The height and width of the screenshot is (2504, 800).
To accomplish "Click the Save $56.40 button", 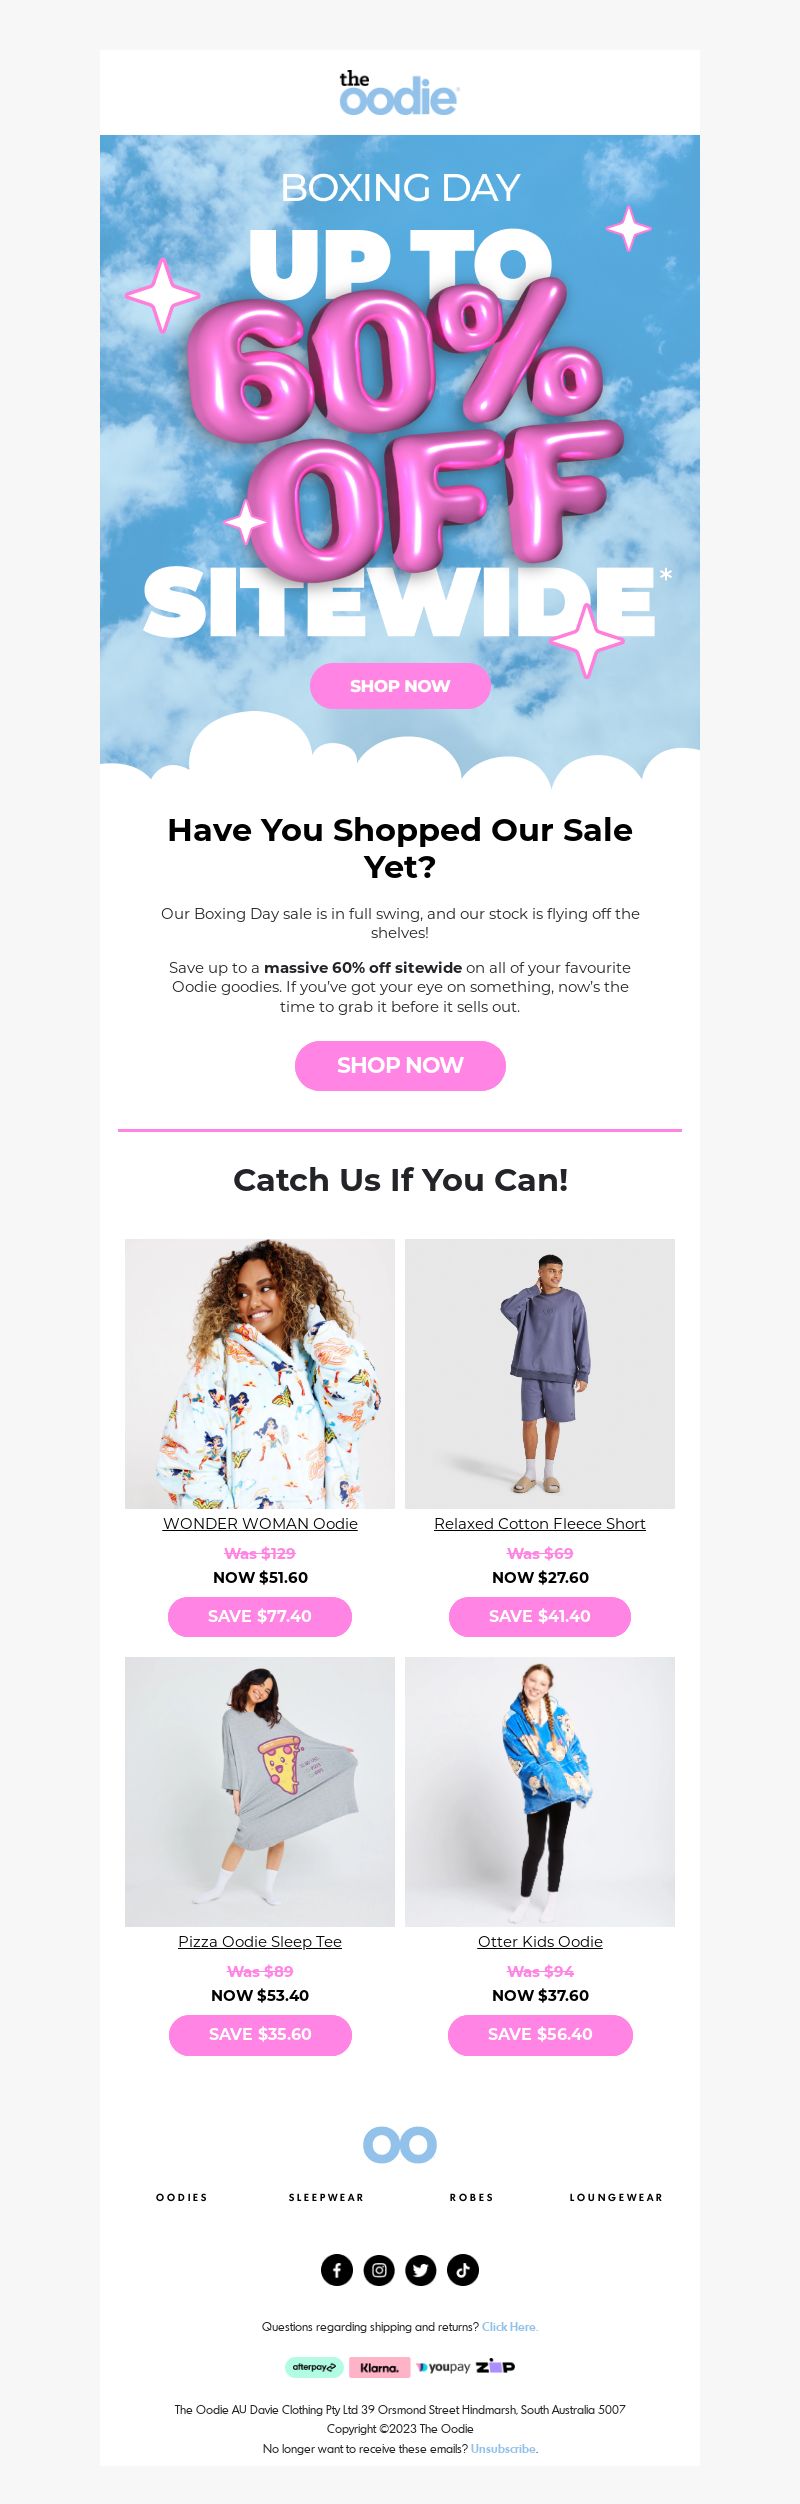I will click(x=540, y=2034).
